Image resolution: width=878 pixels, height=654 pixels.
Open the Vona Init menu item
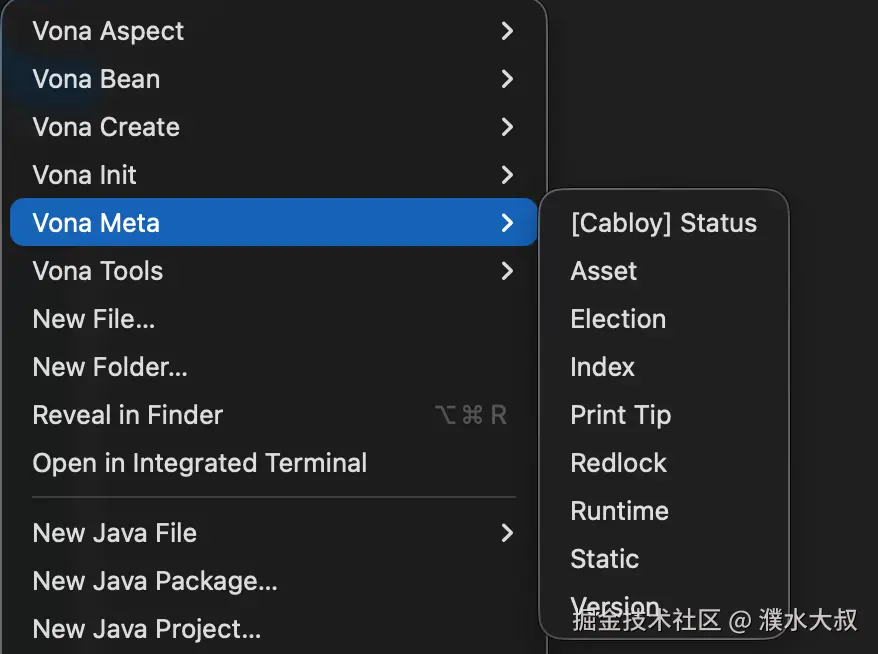click(x=85, y=175)
